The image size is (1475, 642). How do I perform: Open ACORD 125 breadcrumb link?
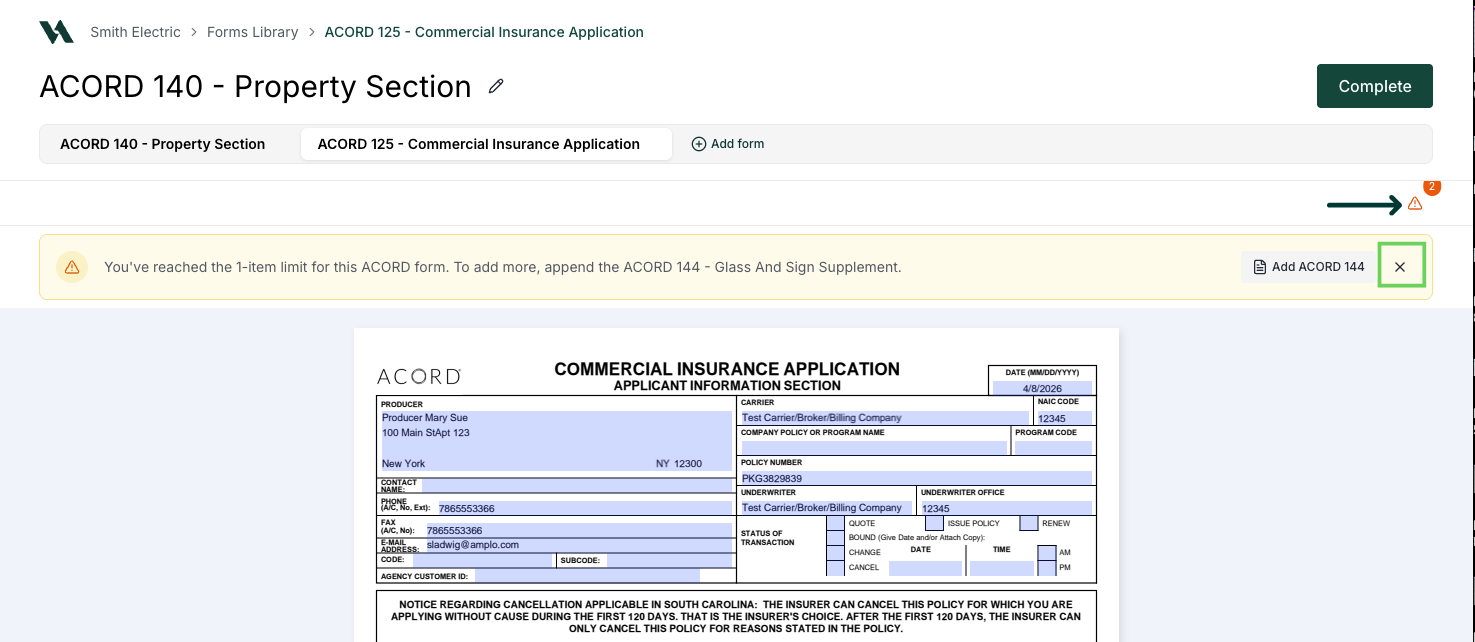[x=484, y=32]
